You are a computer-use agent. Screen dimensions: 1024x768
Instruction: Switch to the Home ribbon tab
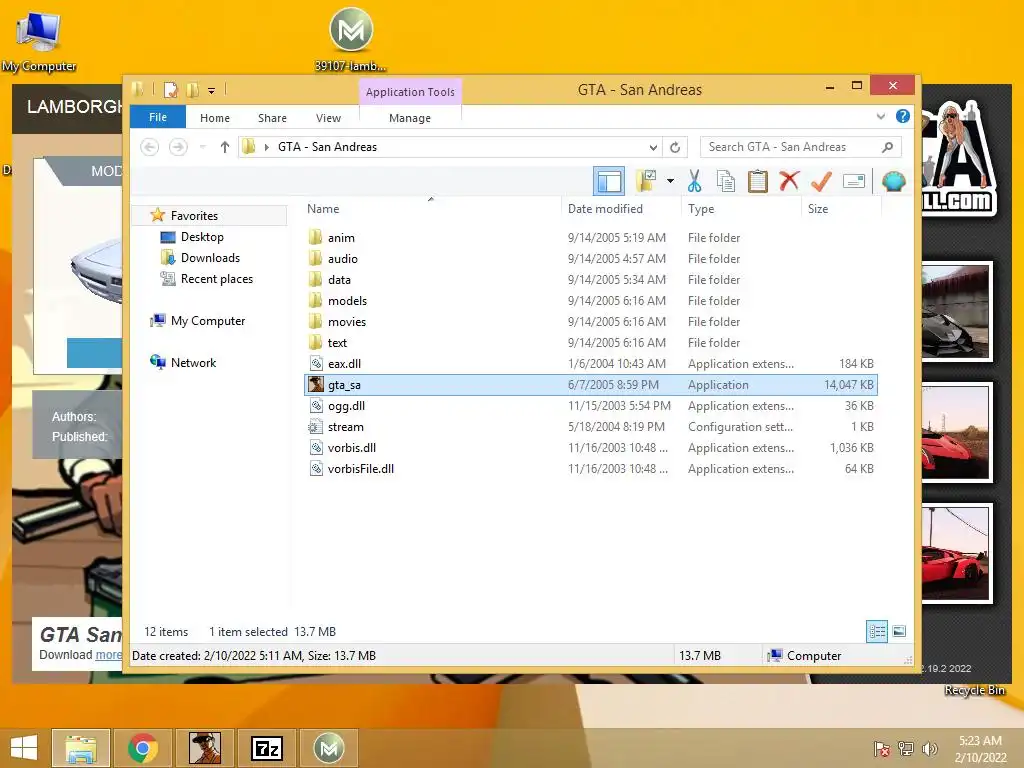pos(215,118)
